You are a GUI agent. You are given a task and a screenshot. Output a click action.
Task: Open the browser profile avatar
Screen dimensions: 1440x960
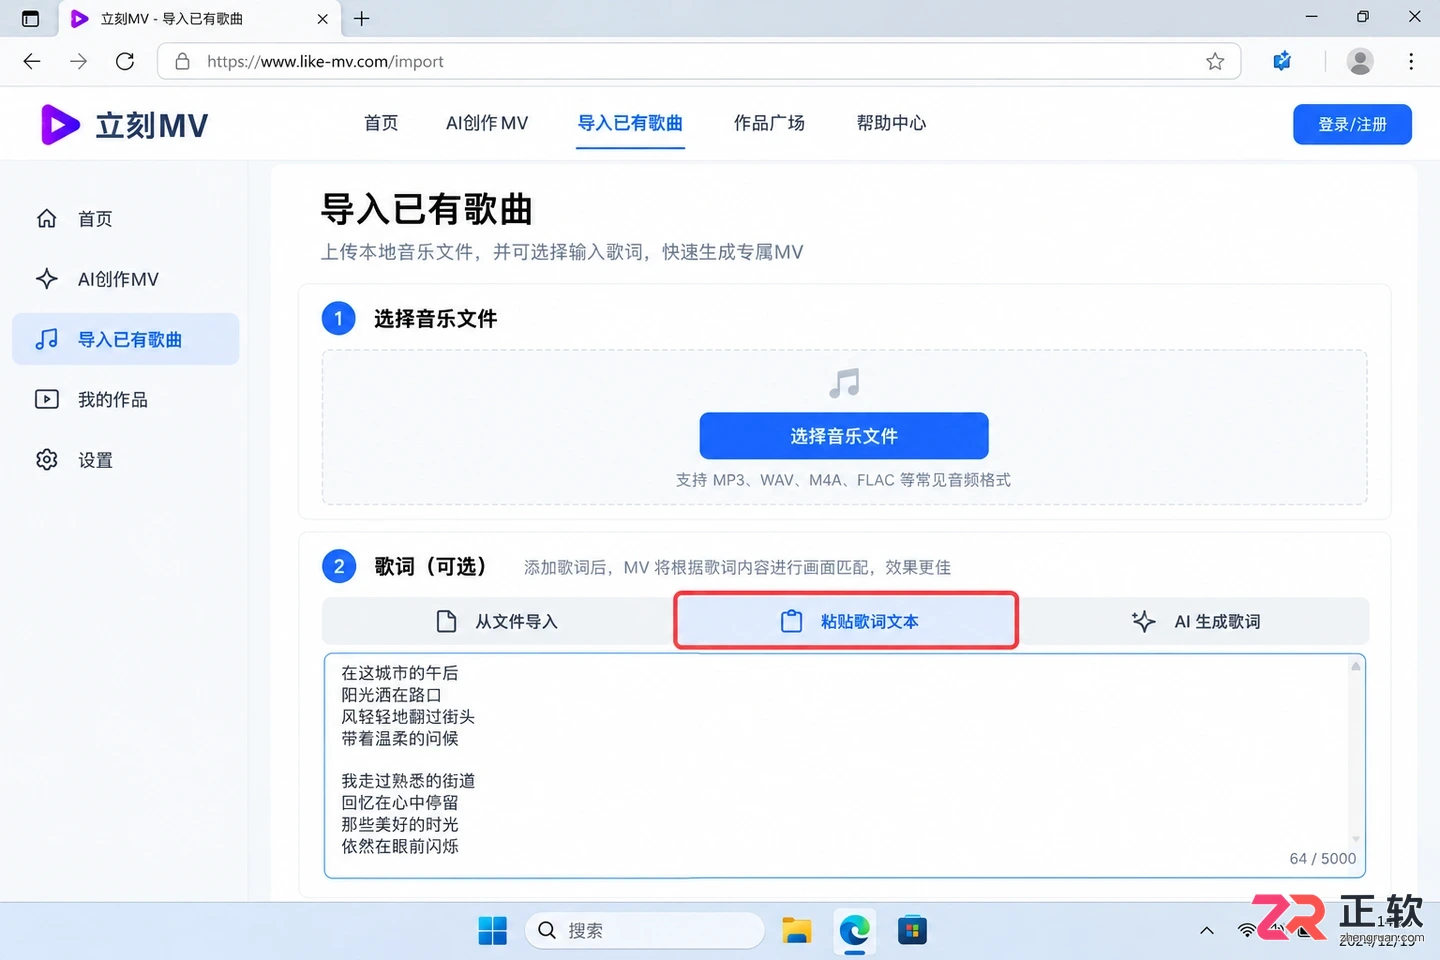coord(1360,61)
